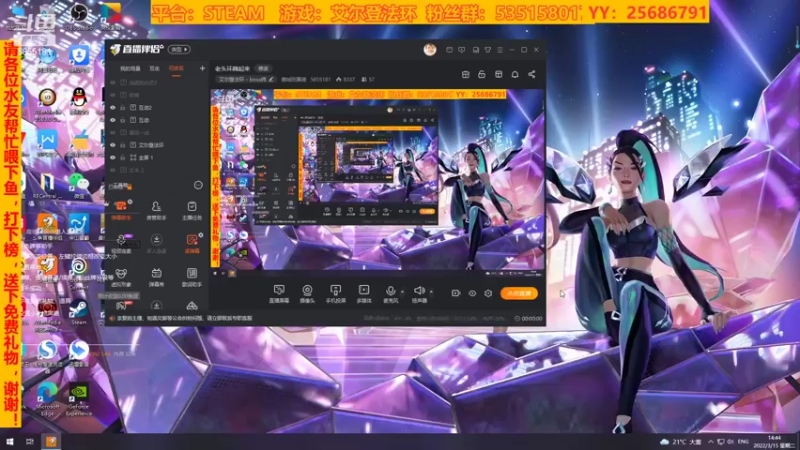This screenshot has width=800, height=450.
Task: Toggle lock on the 艾尔登法环 source
Action: pyautogui.click(x=122, y=145)
